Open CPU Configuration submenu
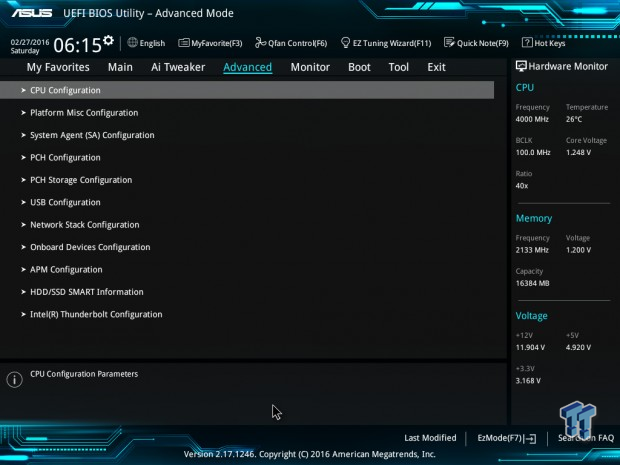620x465 pixels. point(247,90)
